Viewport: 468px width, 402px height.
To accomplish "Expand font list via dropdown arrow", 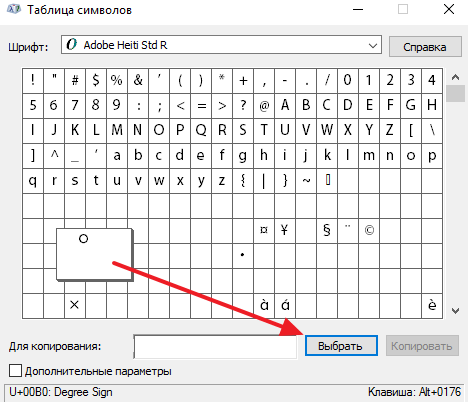I will coord(373,45).
